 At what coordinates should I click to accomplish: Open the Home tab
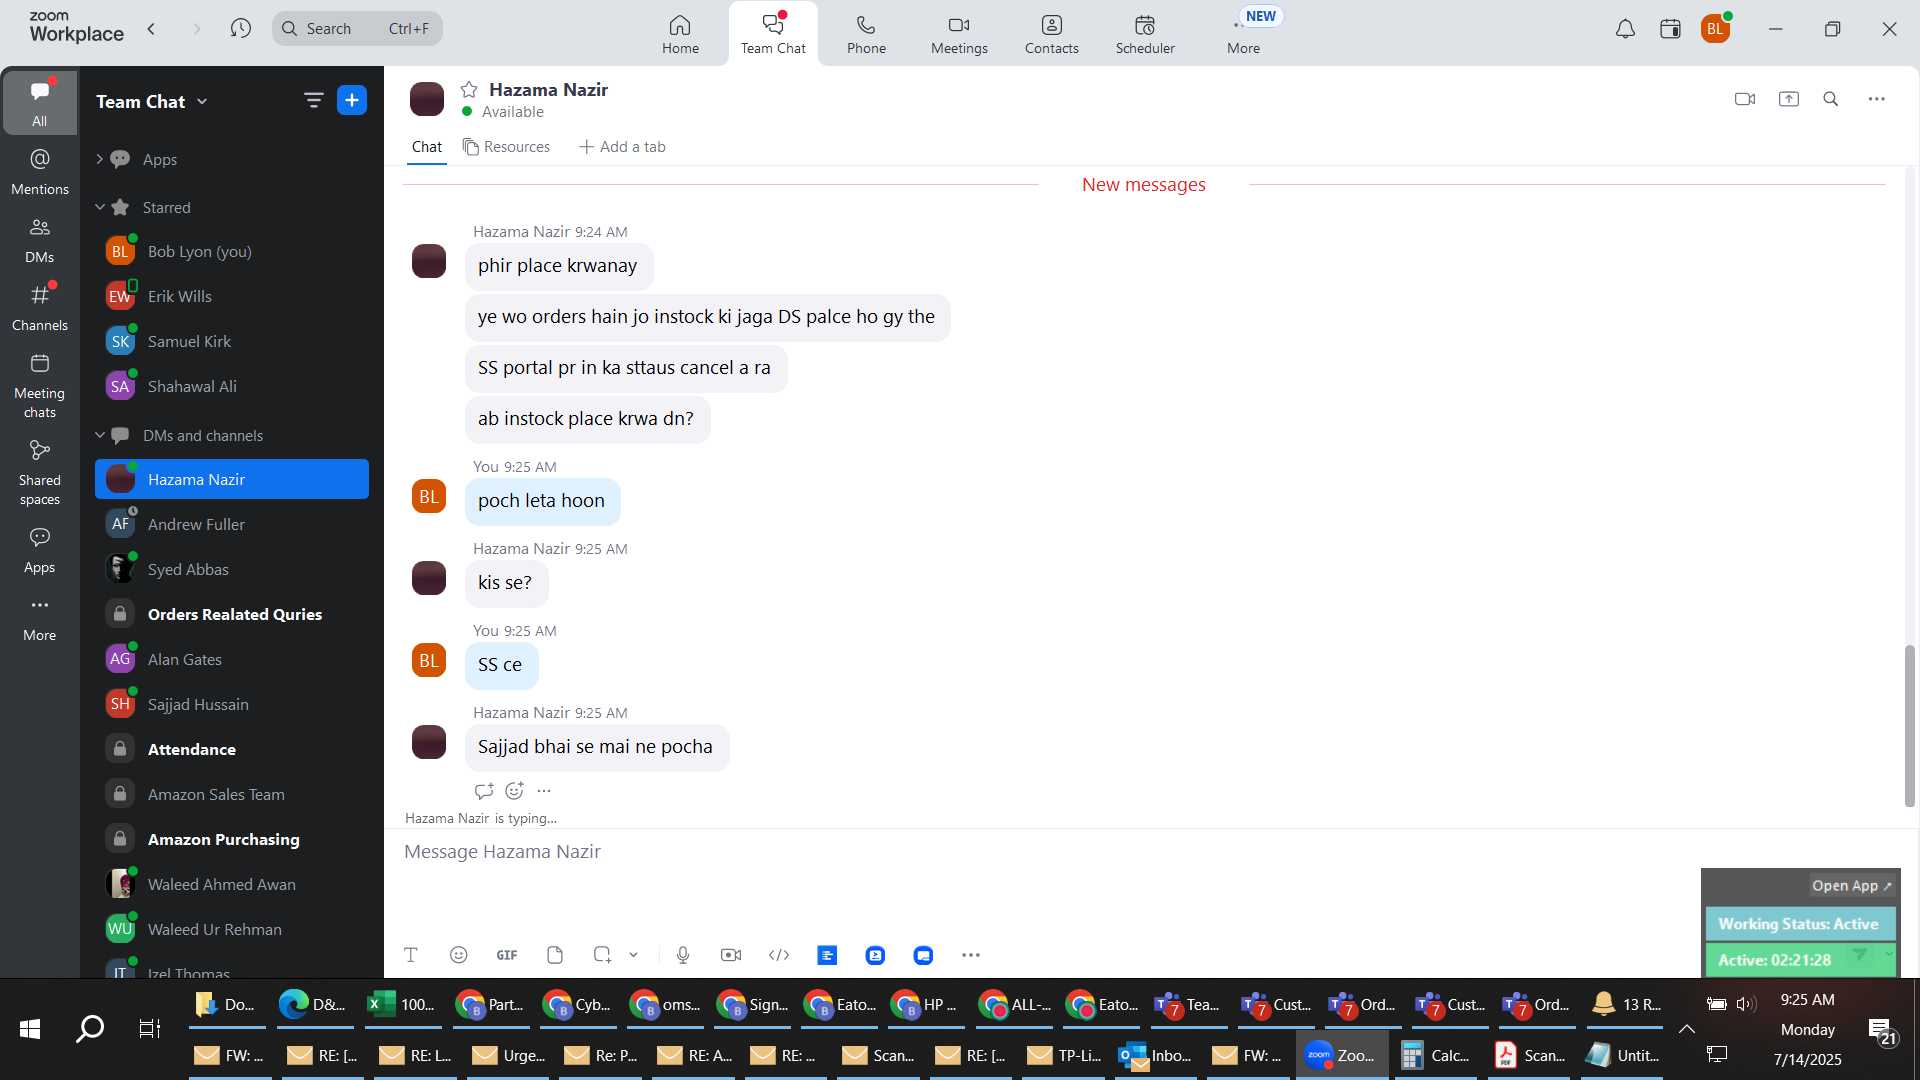point(680,34)
